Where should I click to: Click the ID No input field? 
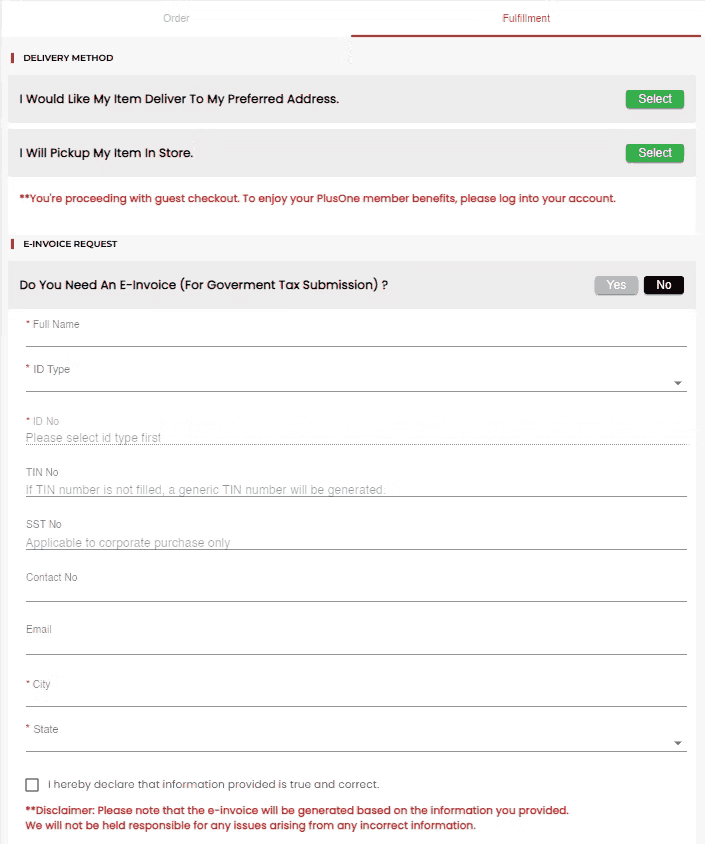pos(356,437)
